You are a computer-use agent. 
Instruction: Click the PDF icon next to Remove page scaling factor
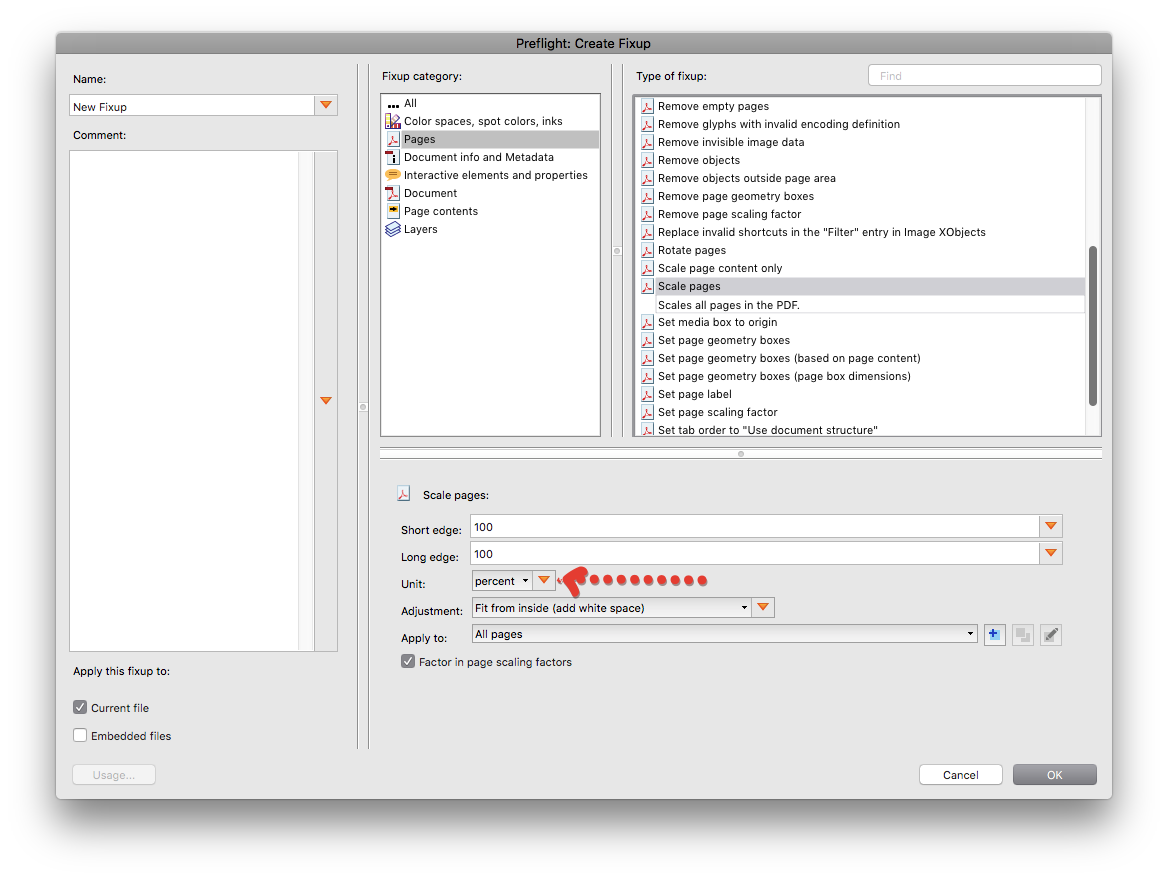coord(647,215)
